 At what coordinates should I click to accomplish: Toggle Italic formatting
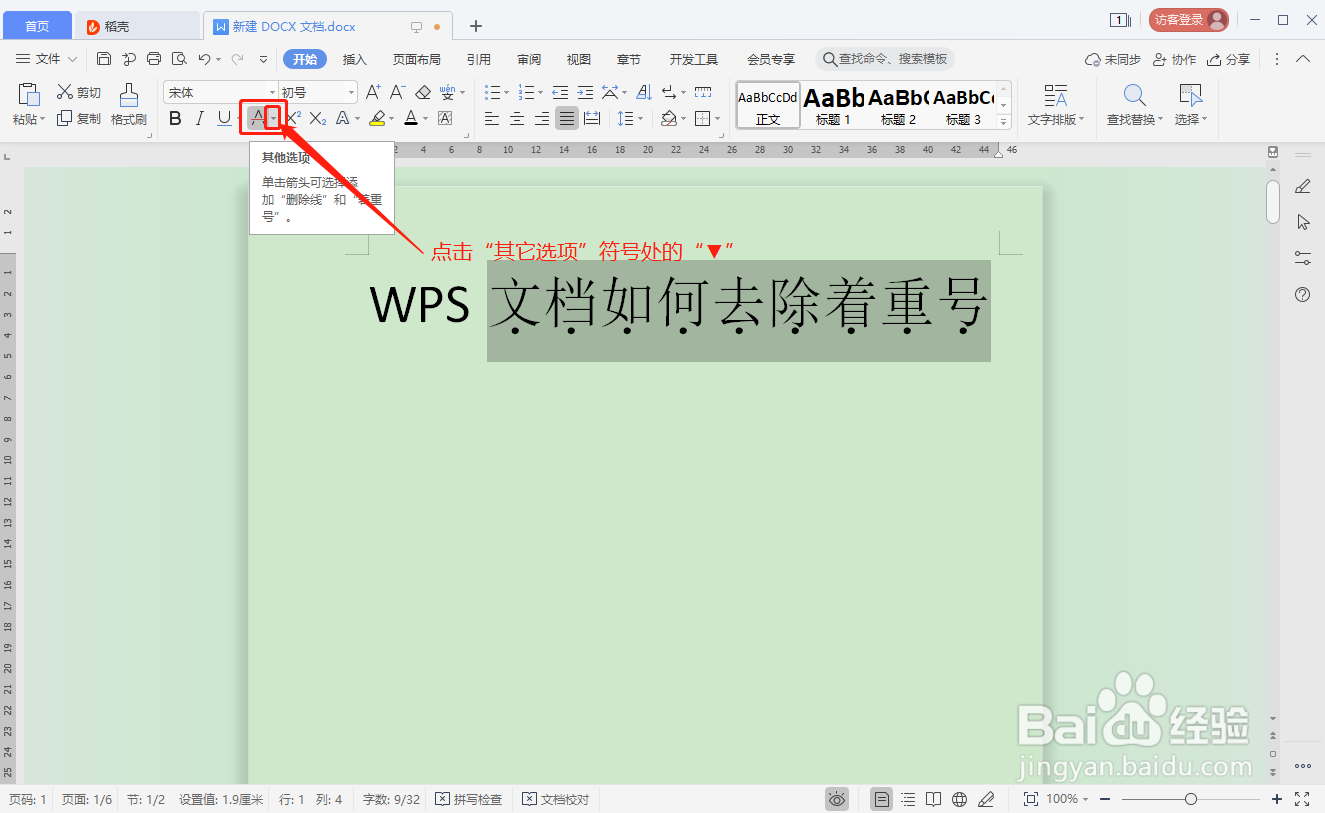[199, 119]
